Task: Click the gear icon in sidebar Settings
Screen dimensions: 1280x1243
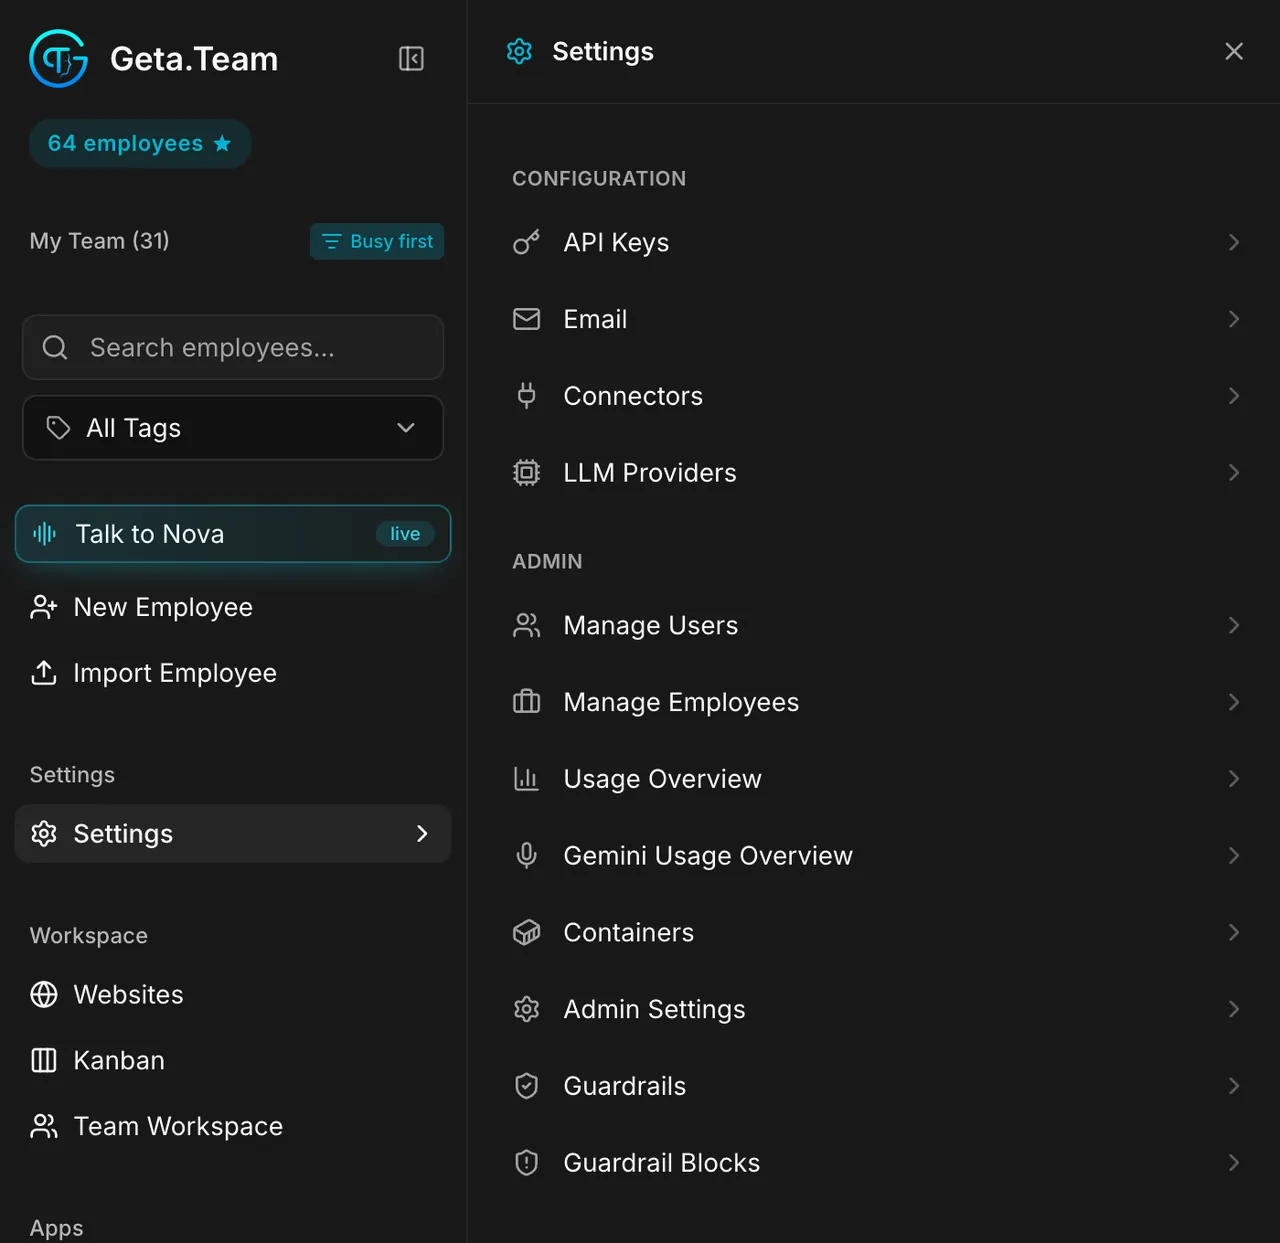Action: click(44, 834)
